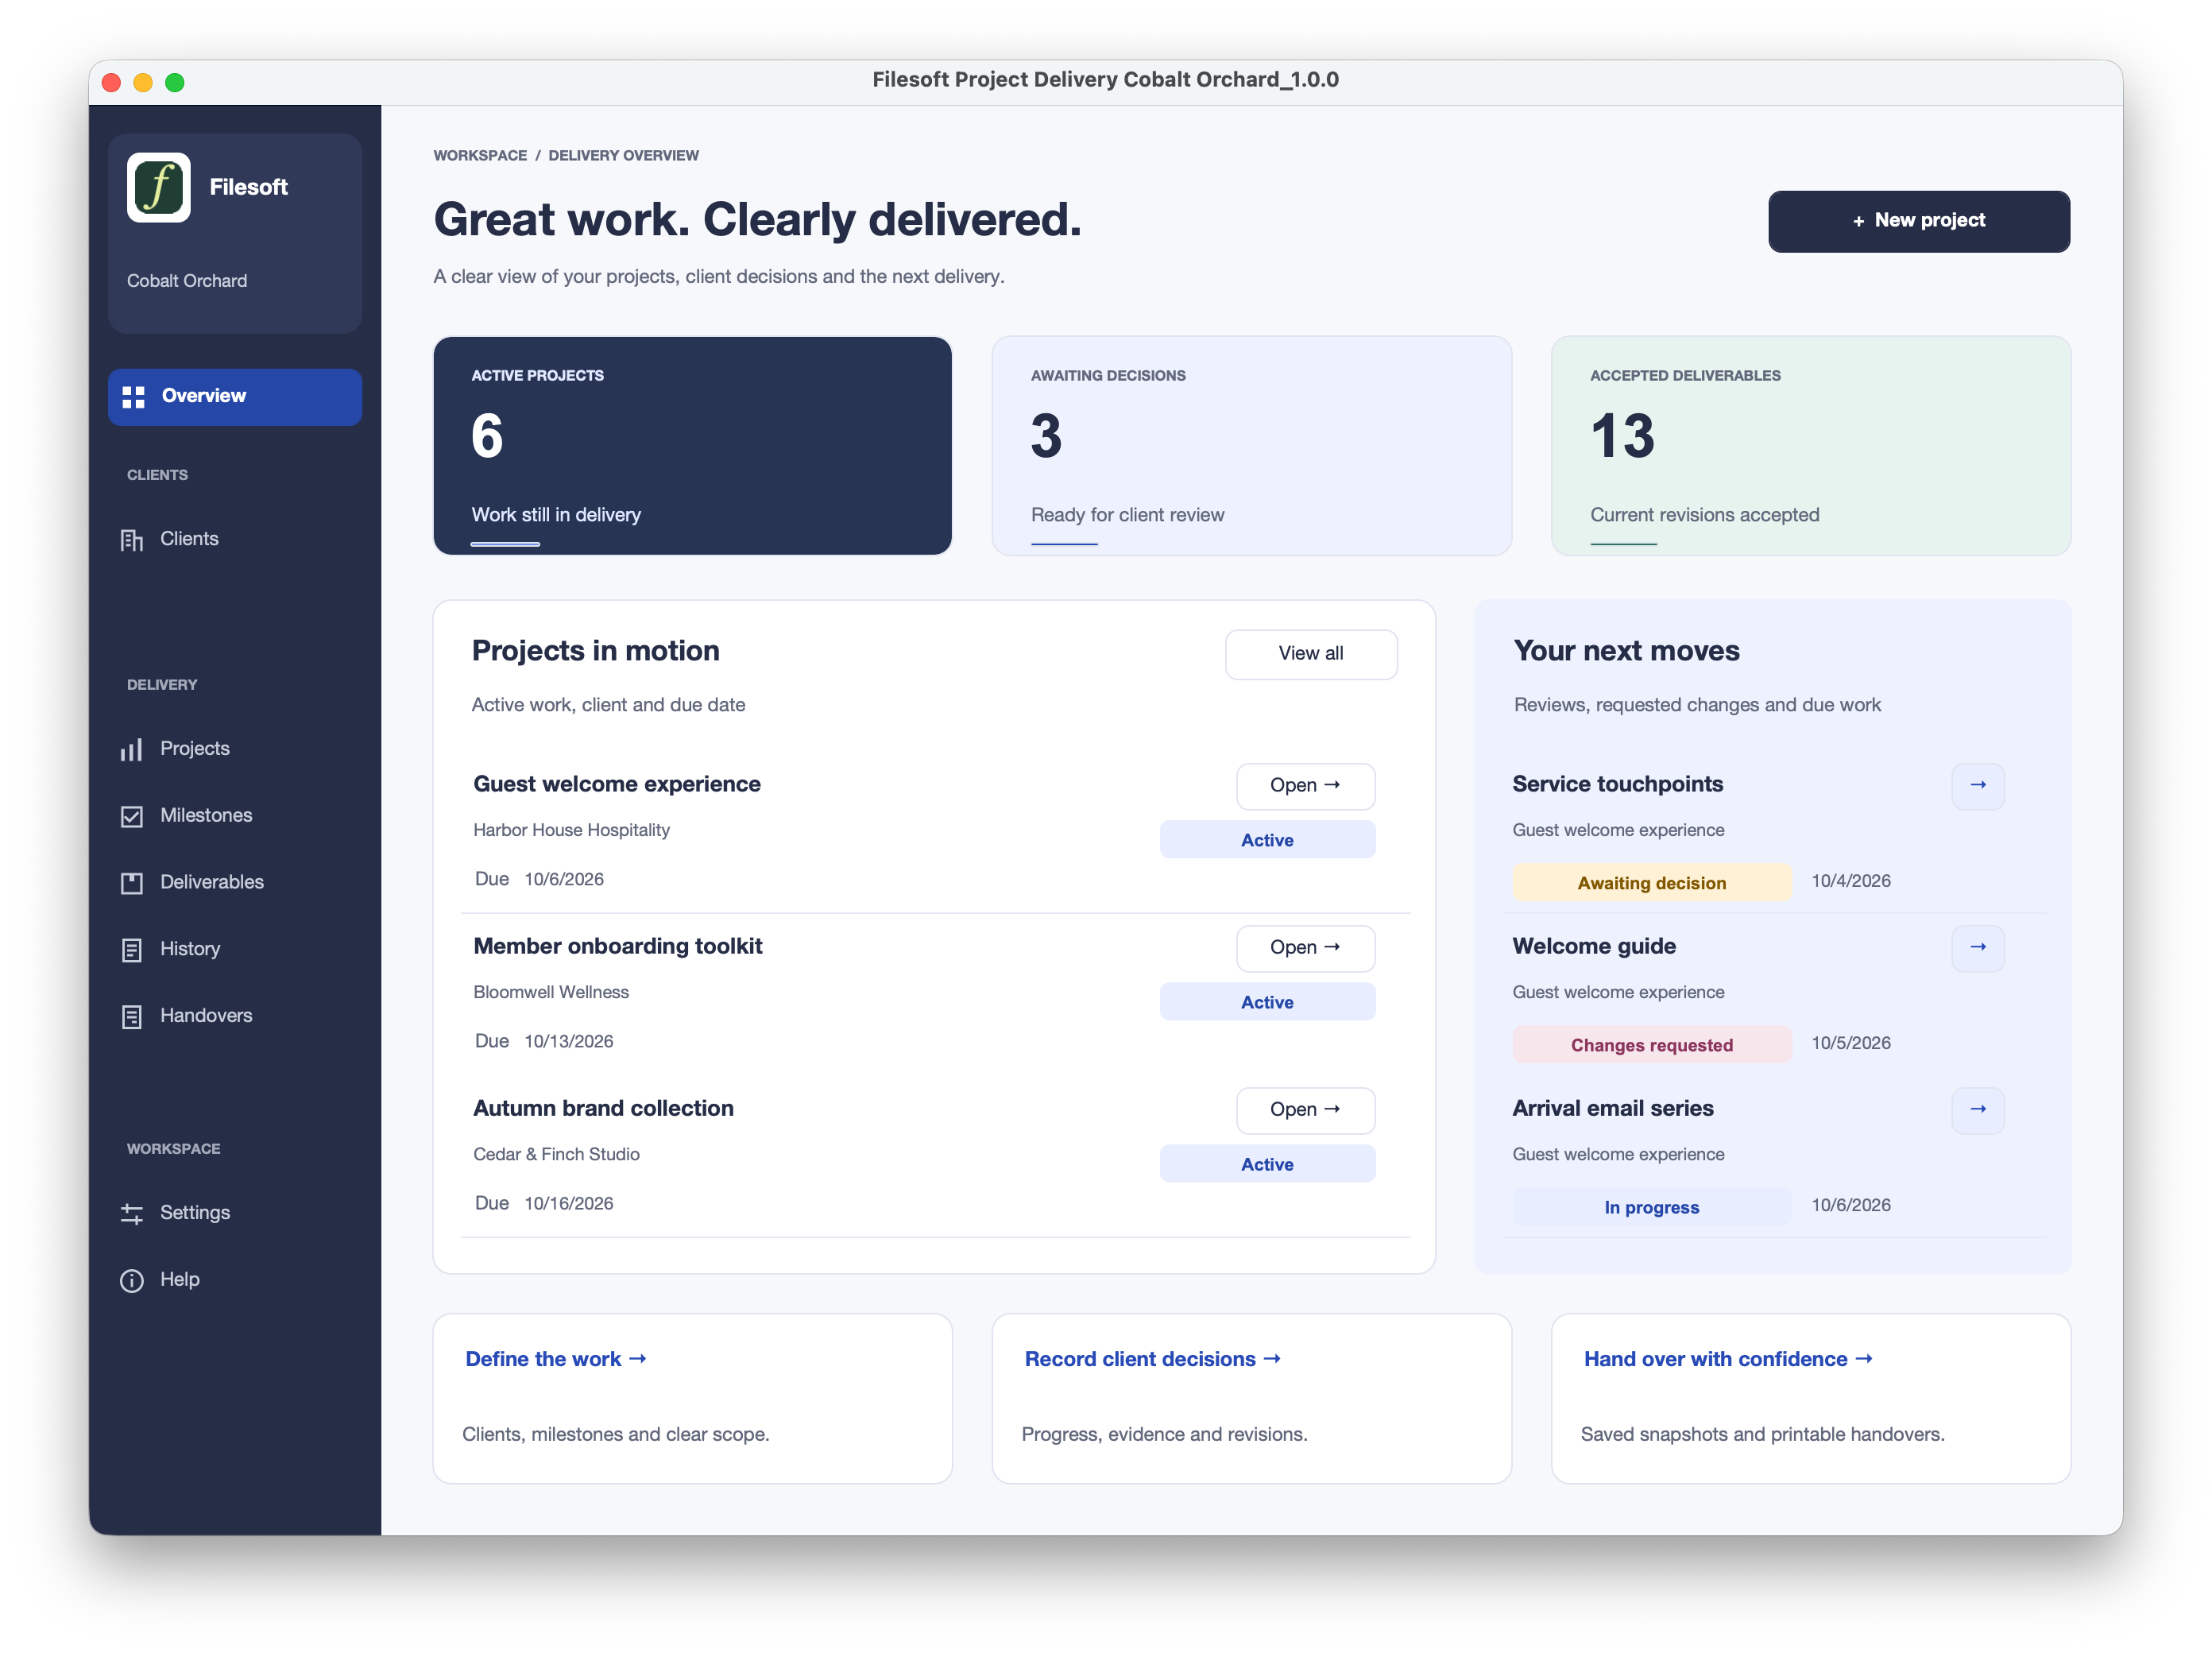Click the Projects bar chart icon
Viewport: 2212px width, 1653px height.
point(132,750)
